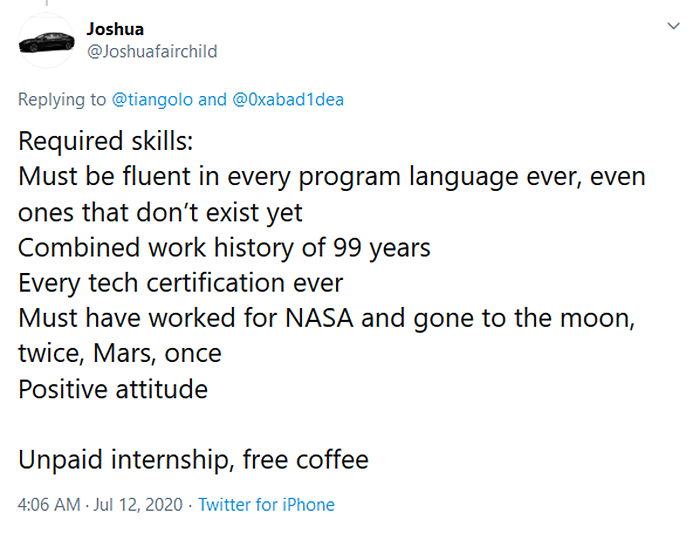This screenshot has height=533, width=700.
Task: Click the "Must be fluent" text line
Action: (331, 178)
